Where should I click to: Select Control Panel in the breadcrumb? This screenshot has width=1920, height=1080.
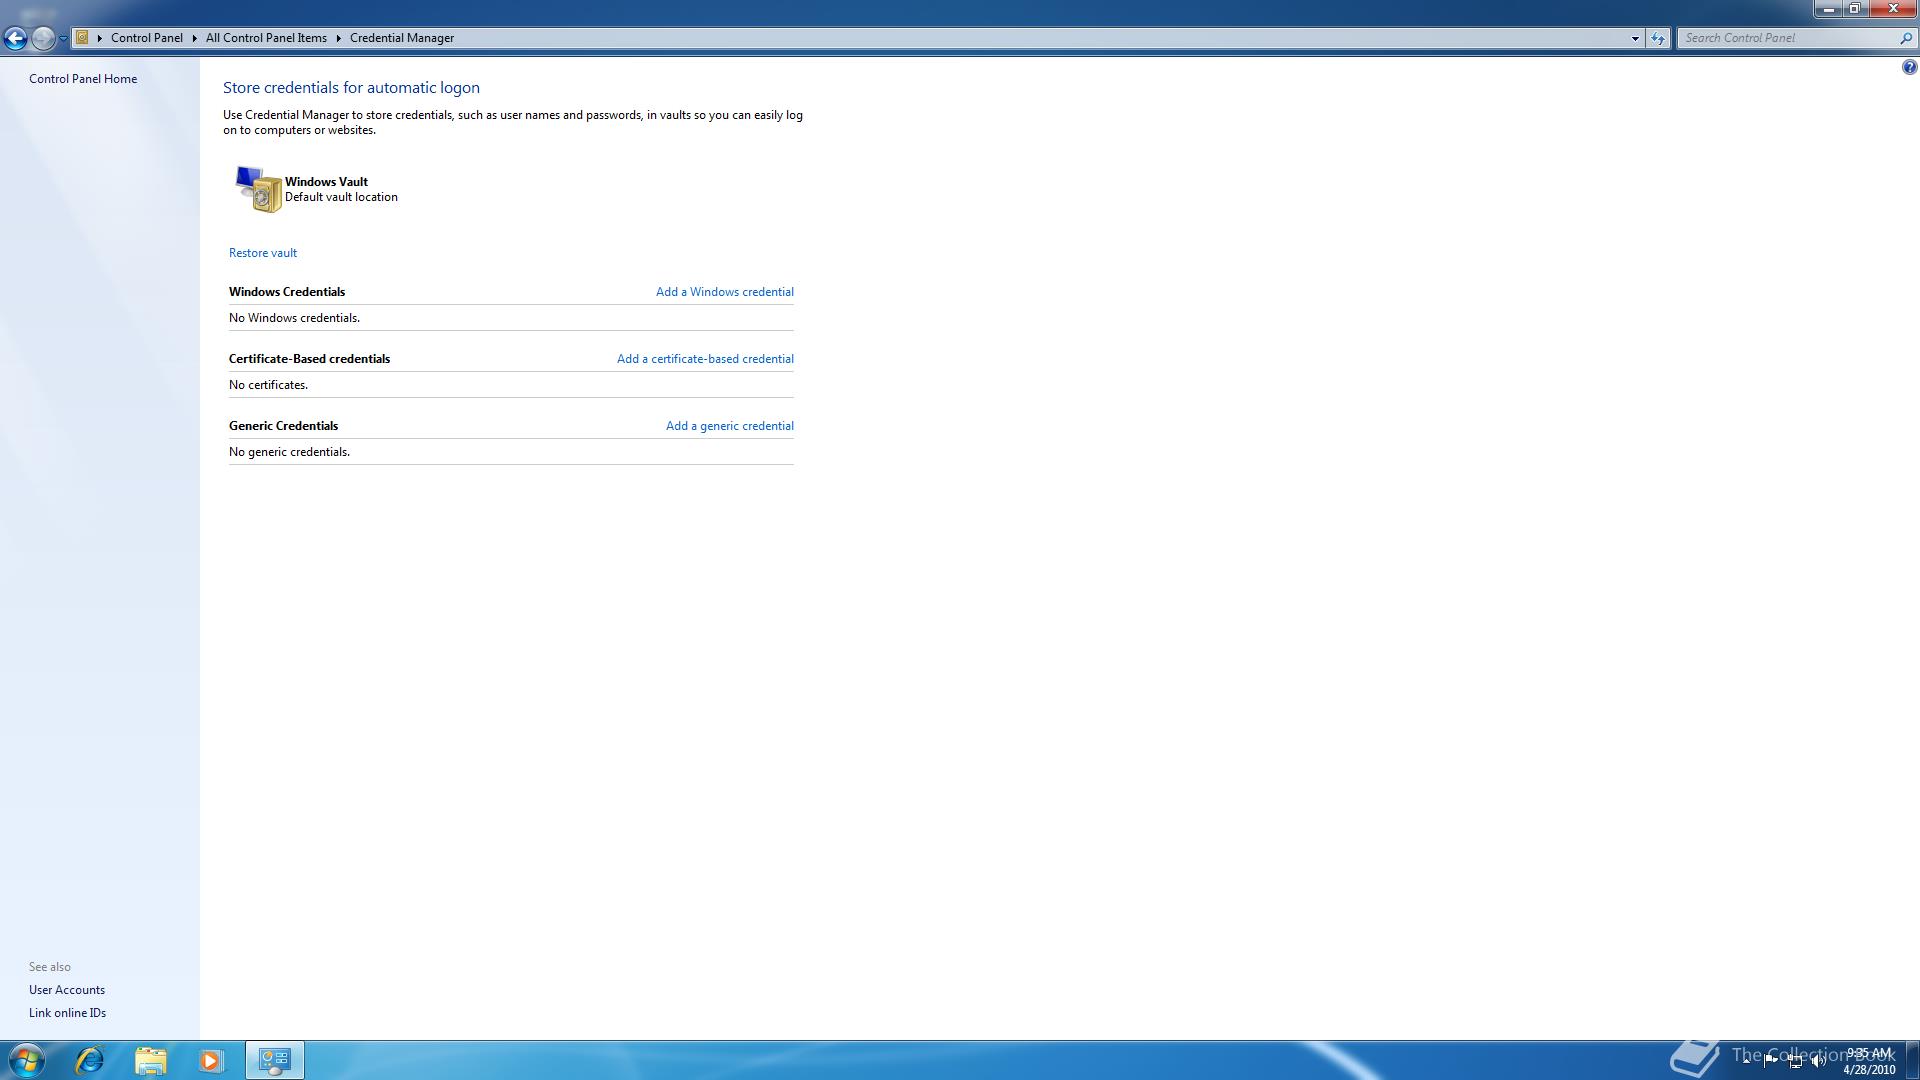pyautogui.click(x=147, y=38)
